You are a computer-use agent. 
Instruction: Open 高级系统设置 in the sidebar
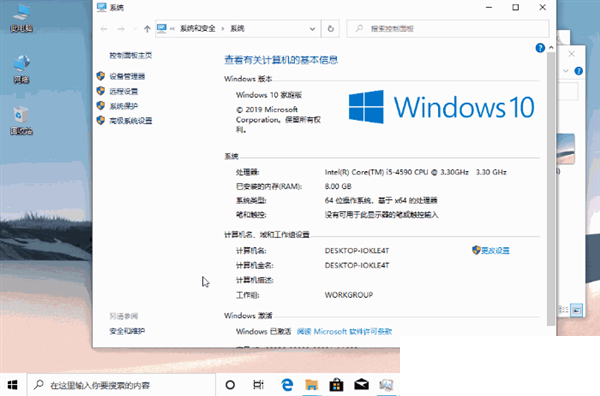click(x=131, y=121)
